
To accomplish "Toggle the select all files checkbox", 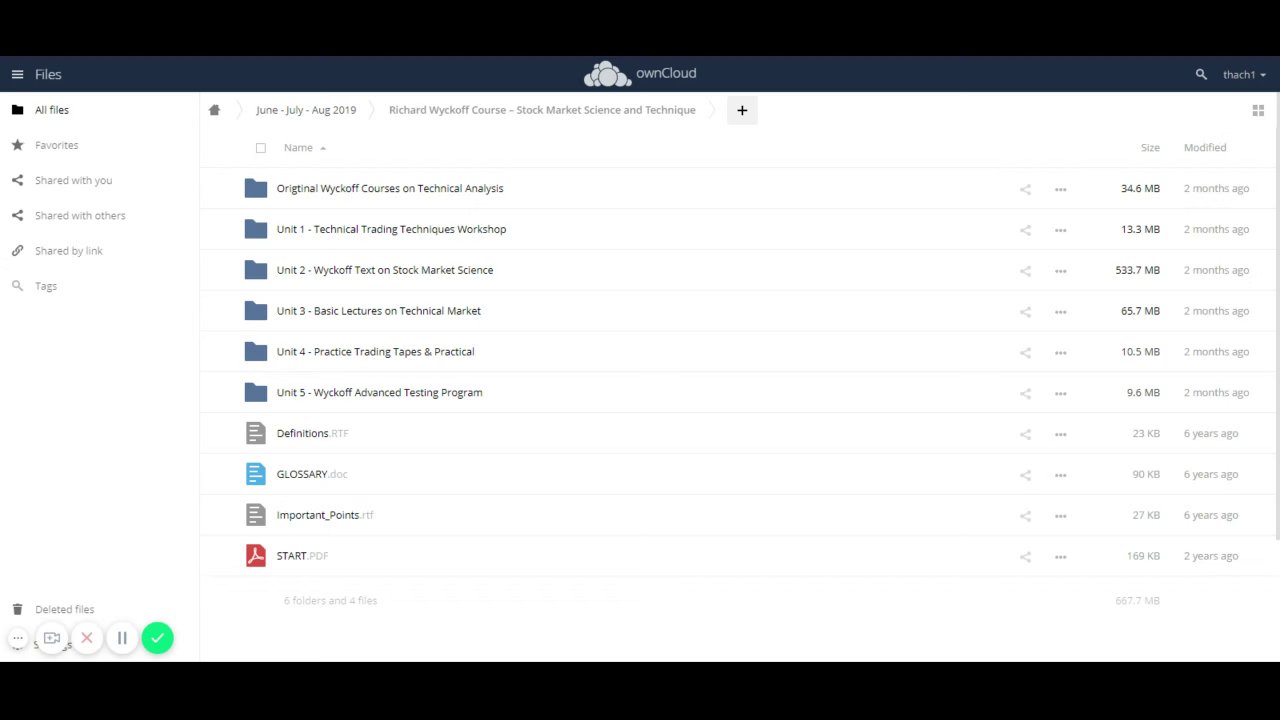I will 261,148.
